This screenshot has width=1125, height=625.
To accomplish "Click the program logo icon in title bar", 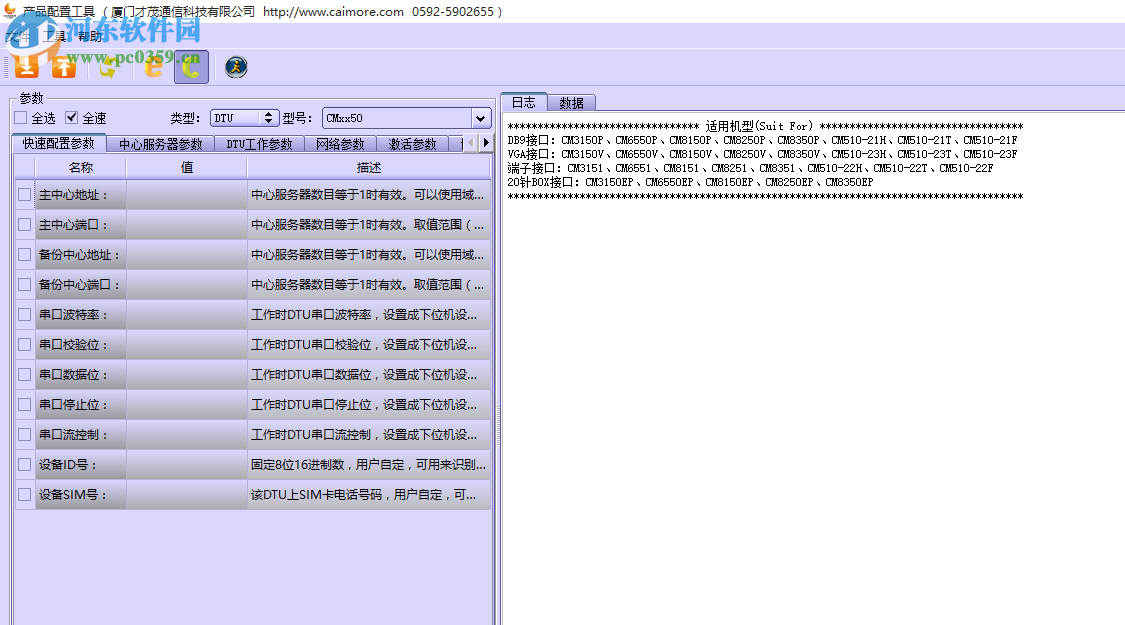I will 8,11.
